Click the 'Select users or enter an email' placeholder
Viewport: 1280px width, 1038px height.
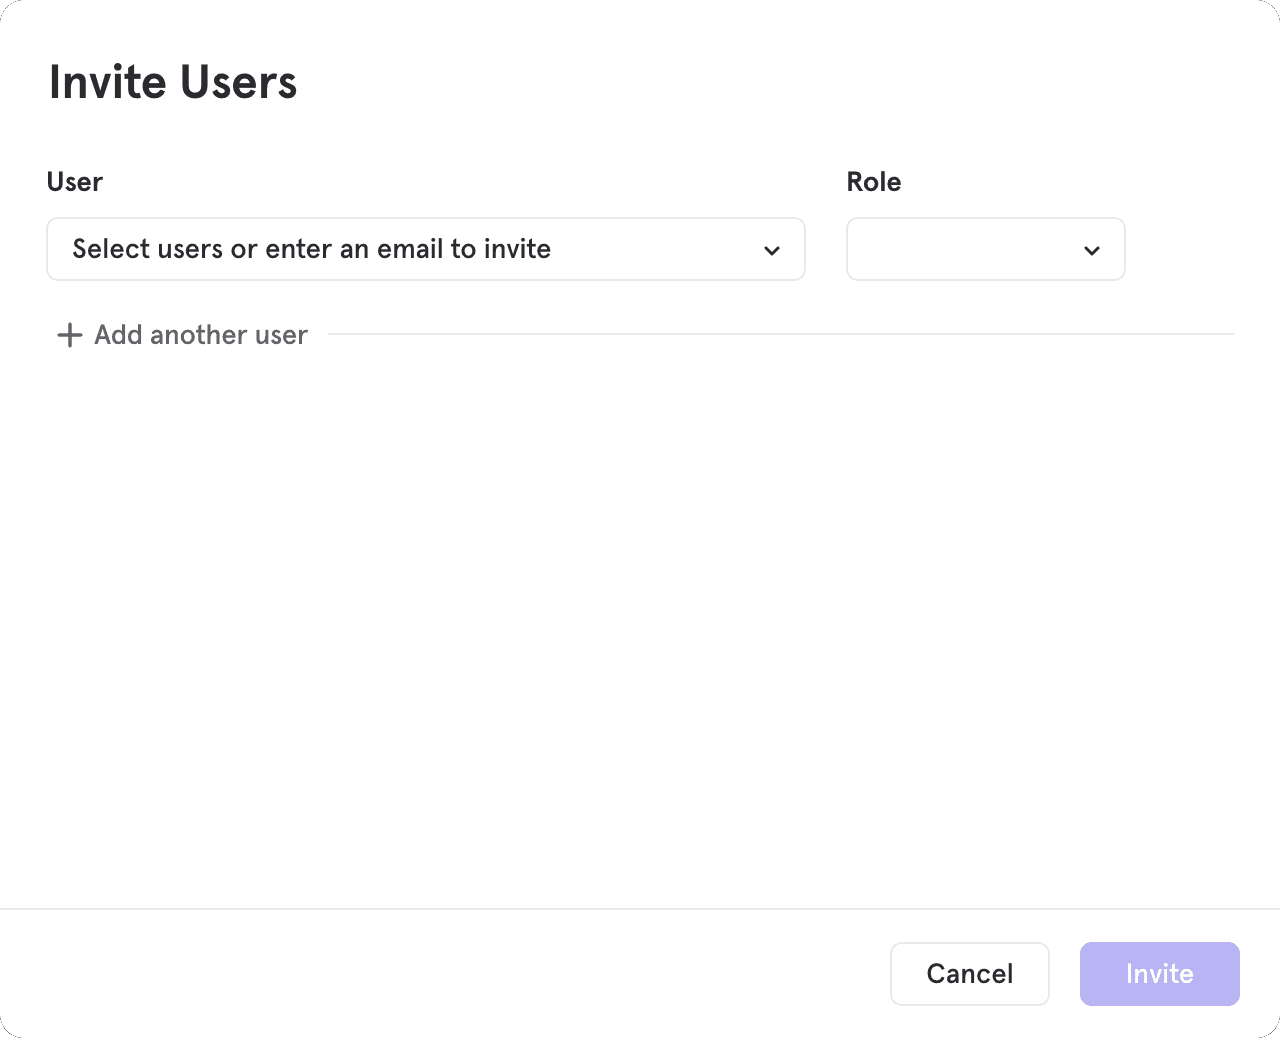click(x=312, y=249)
